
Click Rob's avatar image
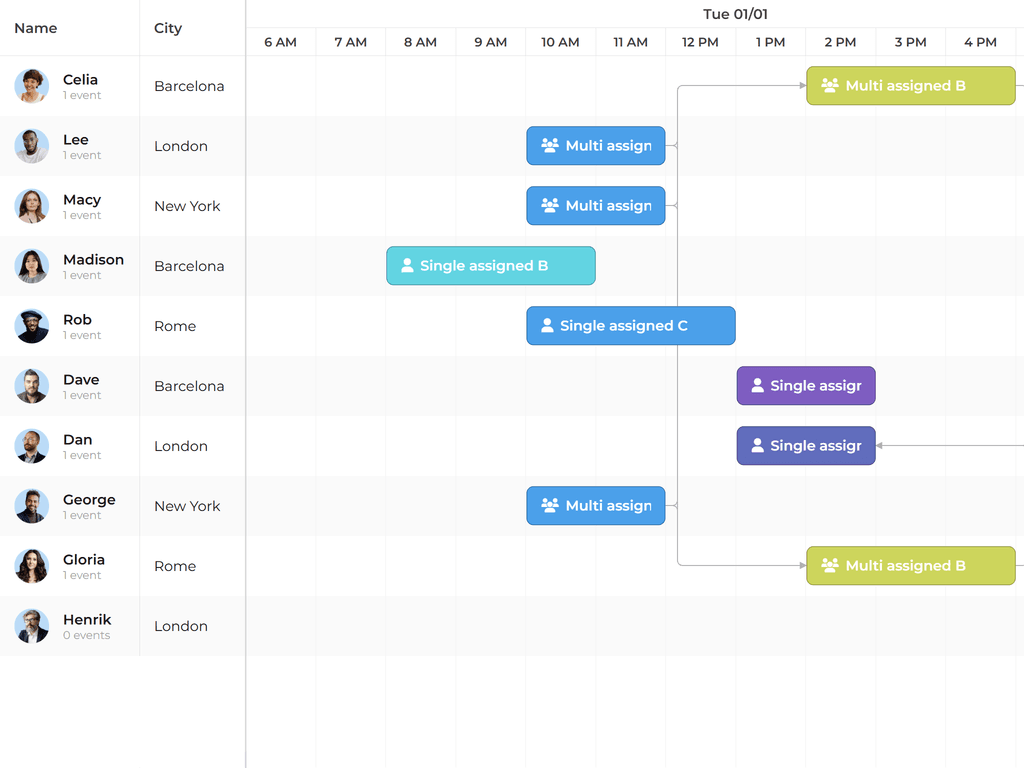(x=31, y=326)
